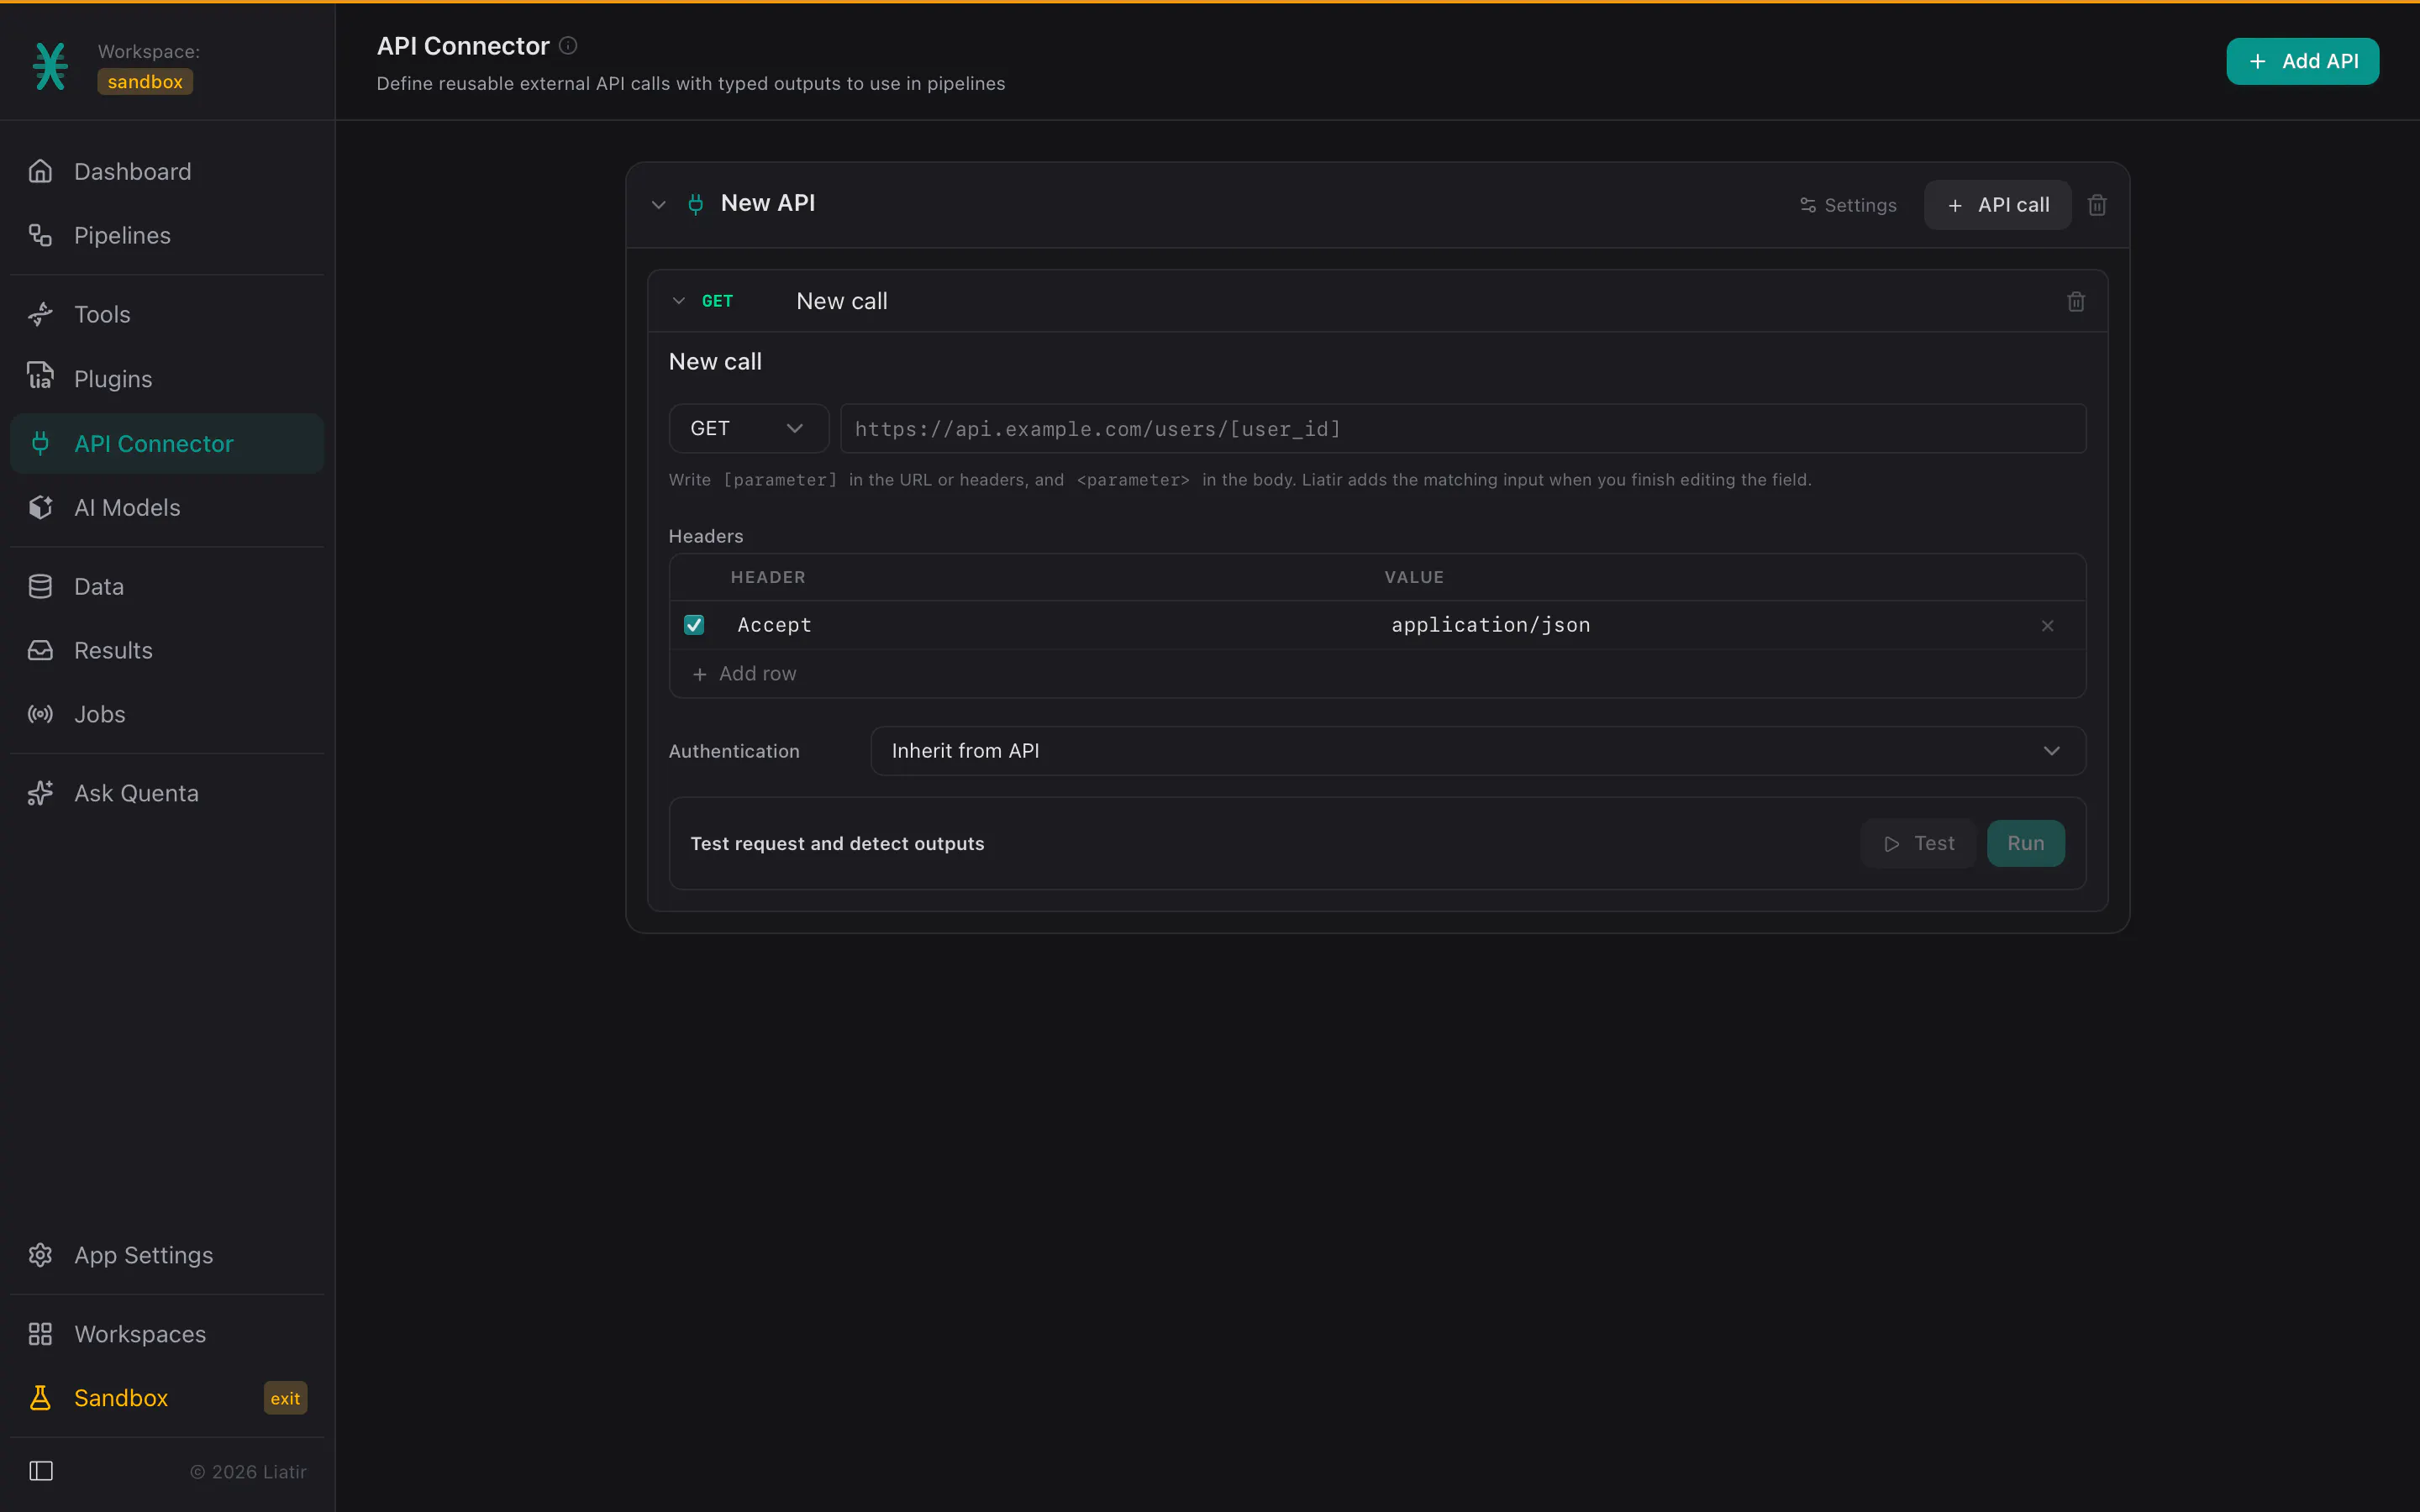Open the Authentication Inherit from API dropdown
2420x1512 pixels.
(1478, 751)
